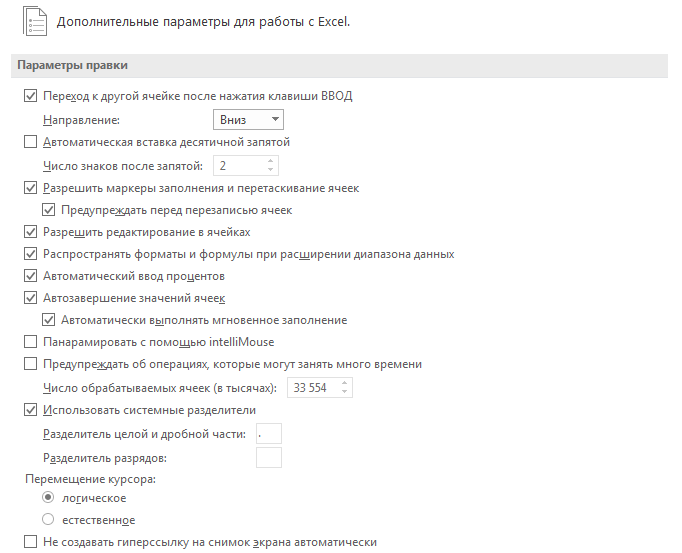Screen dimensions: 682x553
Task: Select the 'естественное' cursor movement radio button
Action: point(48,520)
